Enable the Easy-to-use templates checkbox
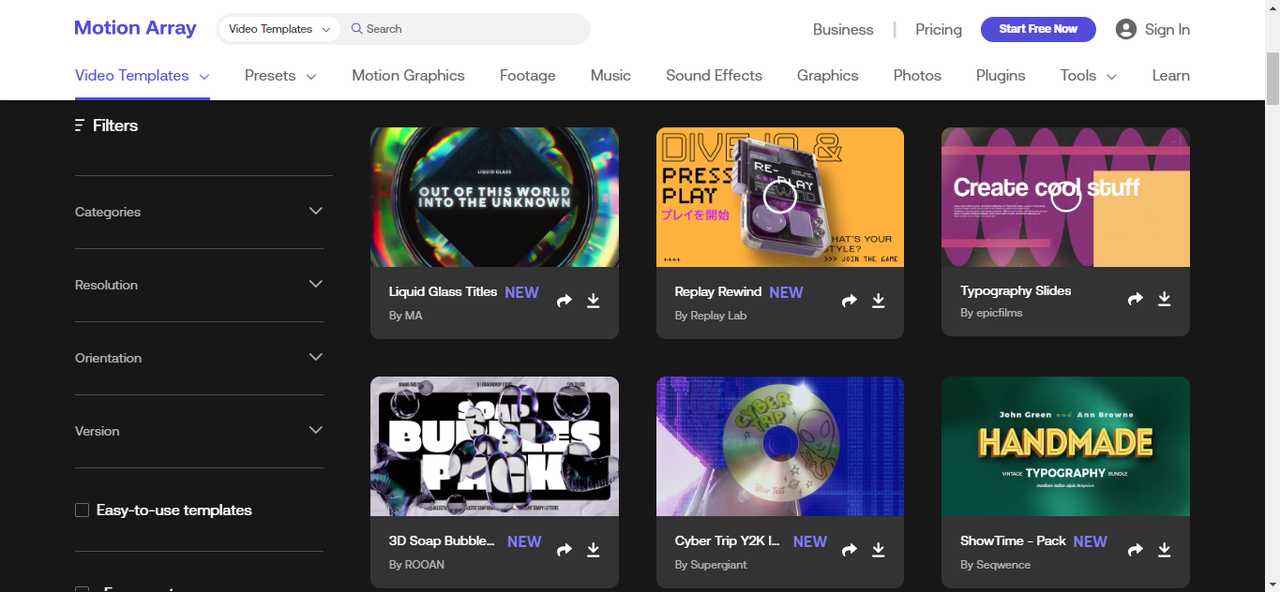The height and width of the screenshot is (592, 1280). click(82, 510)
